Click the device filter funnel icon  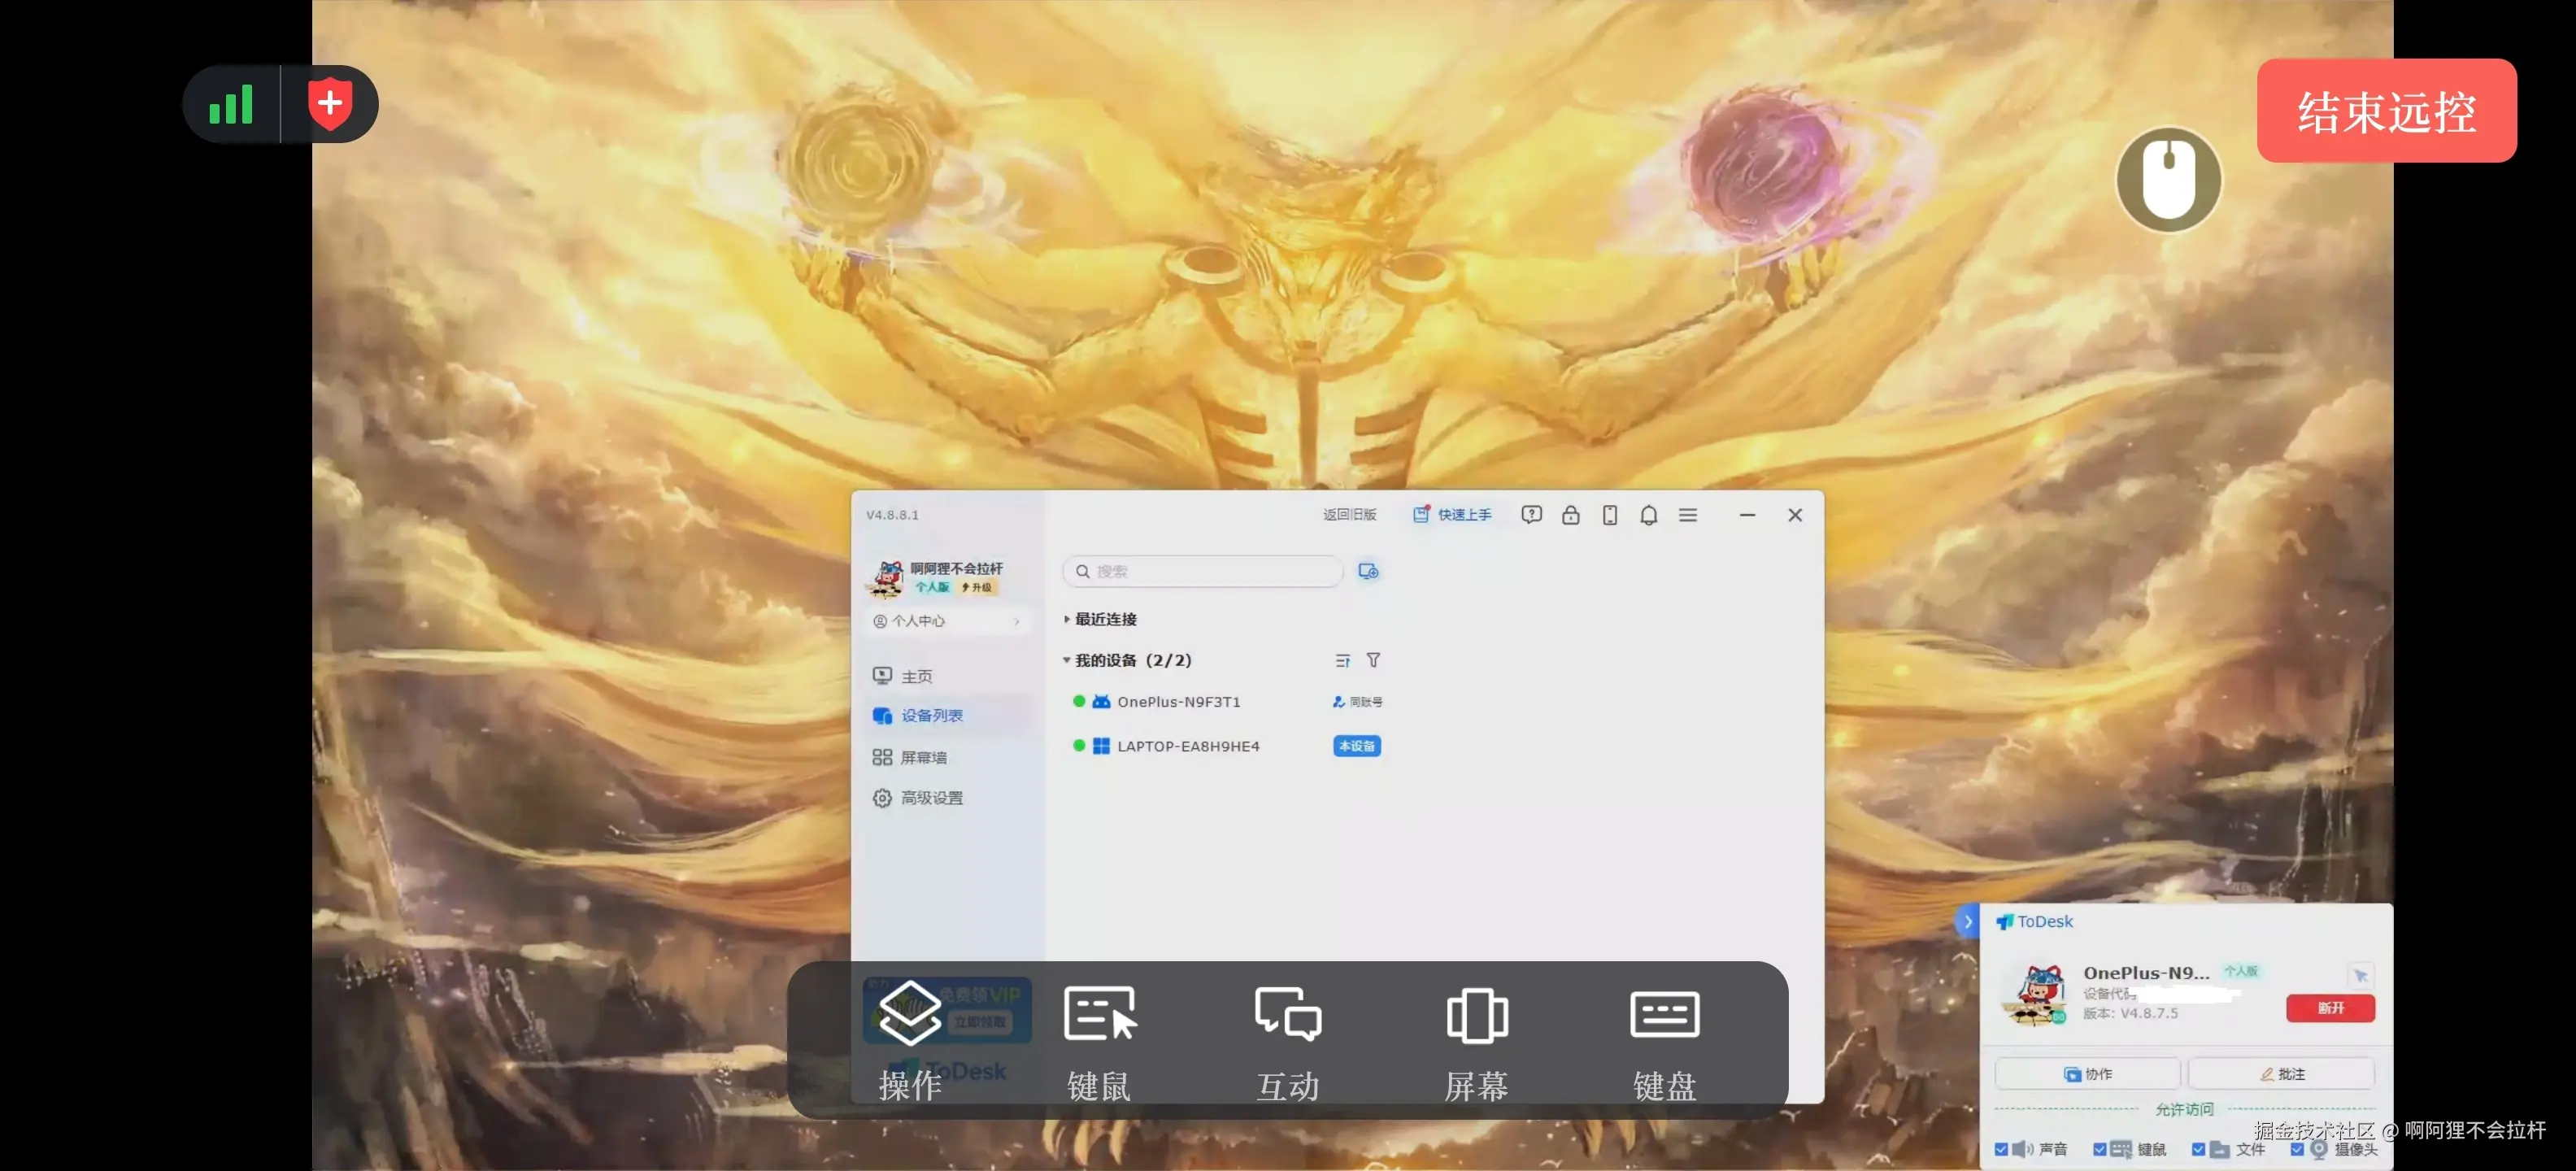tap(1373, 660)
